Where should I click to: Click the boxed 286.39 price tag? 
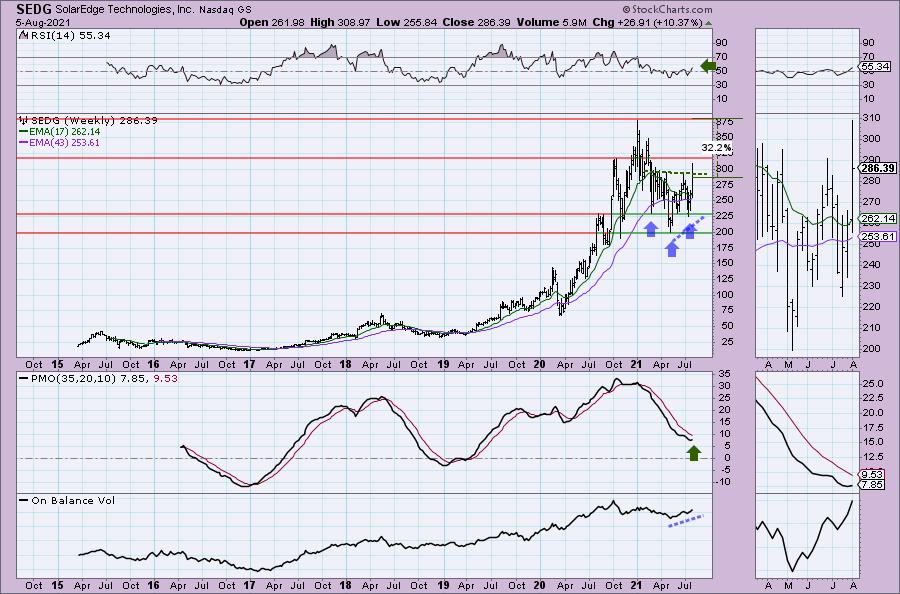coord(876,168)
